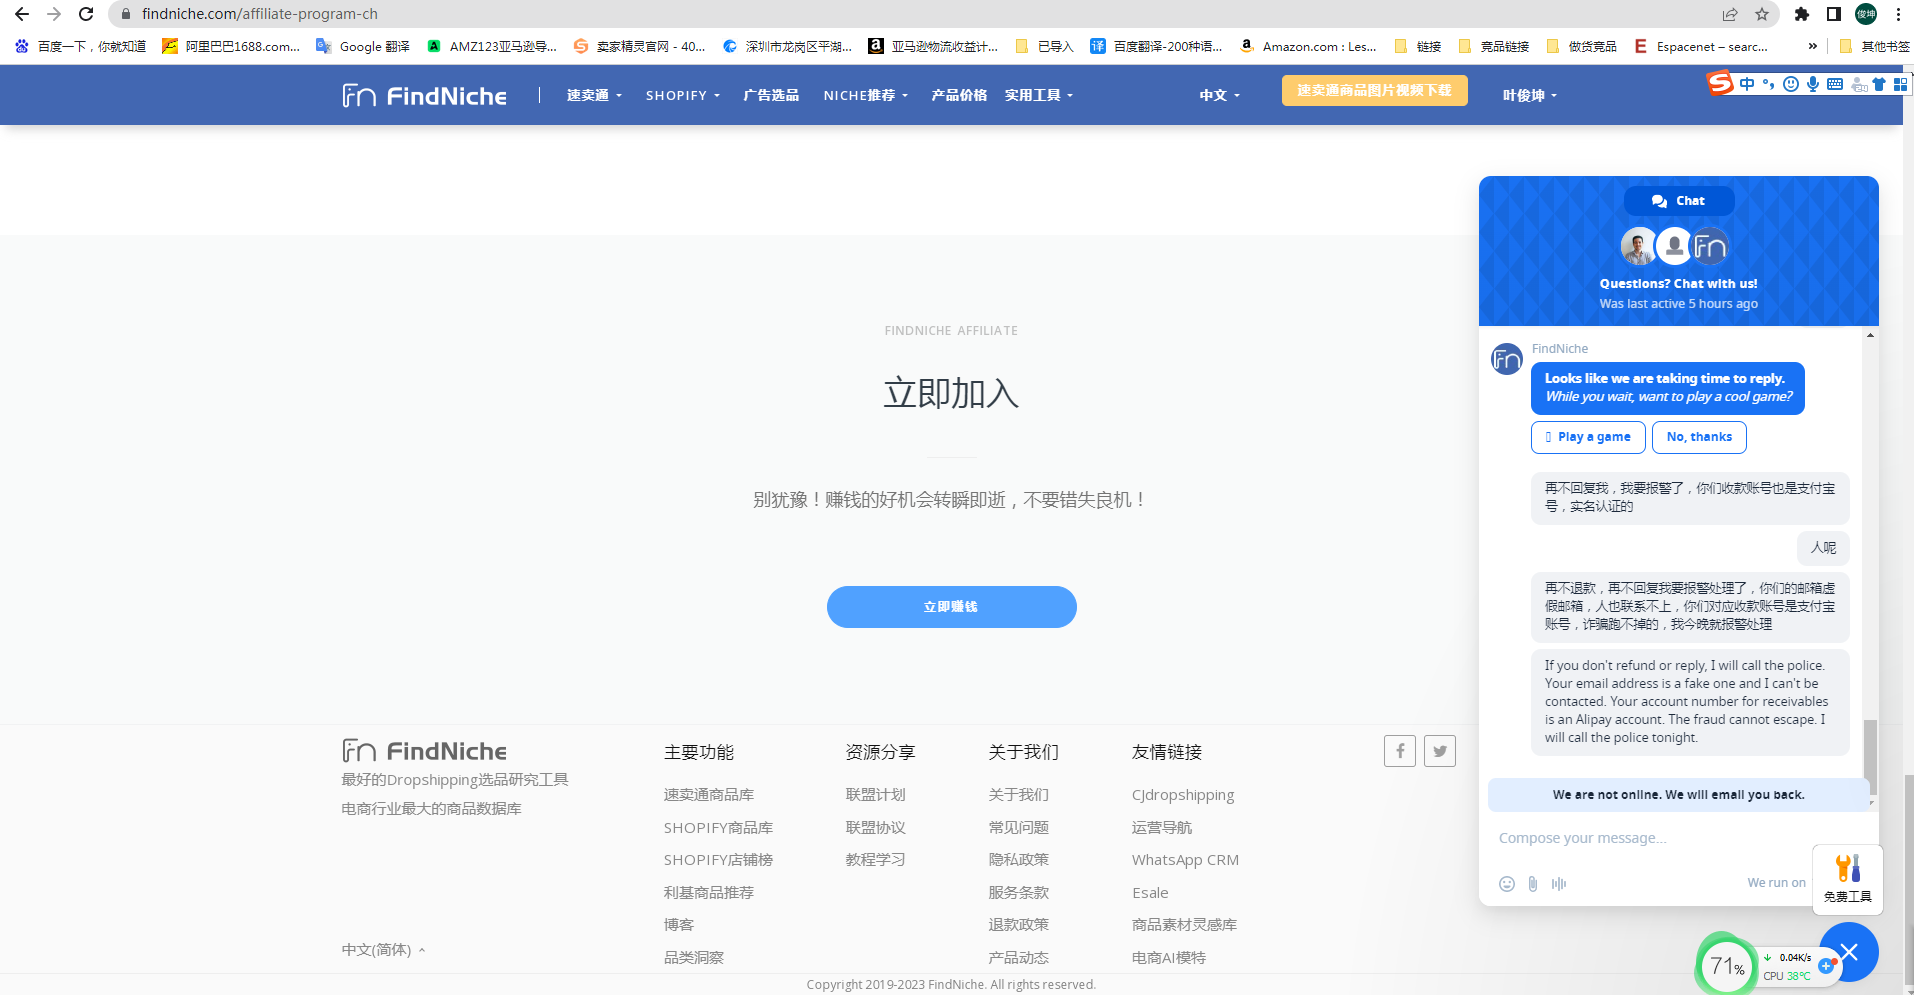Expand the SHOPIFY navigation dropdown

[x=682, y=95]
